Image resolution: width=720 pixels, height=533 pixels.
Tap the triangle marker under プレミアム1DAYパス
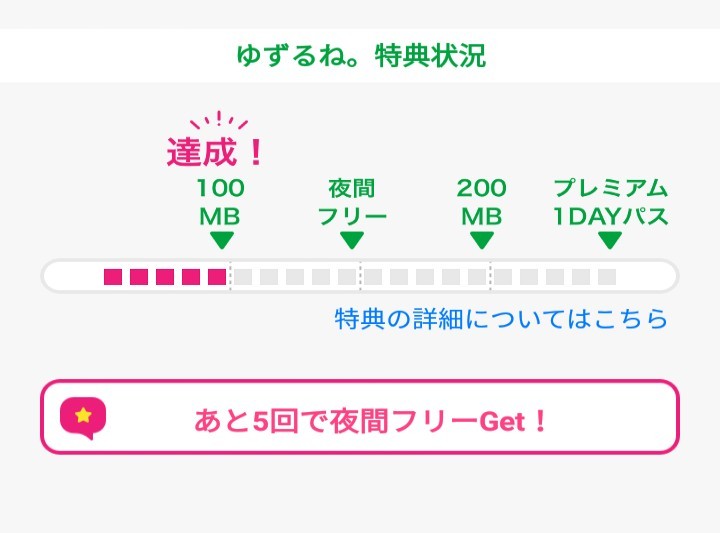(x=610, y=240)
